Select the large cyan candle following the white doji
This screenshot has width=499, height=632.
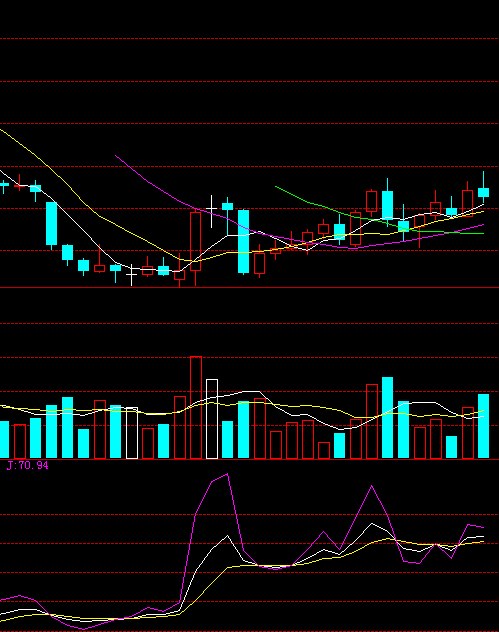[243, 241]
